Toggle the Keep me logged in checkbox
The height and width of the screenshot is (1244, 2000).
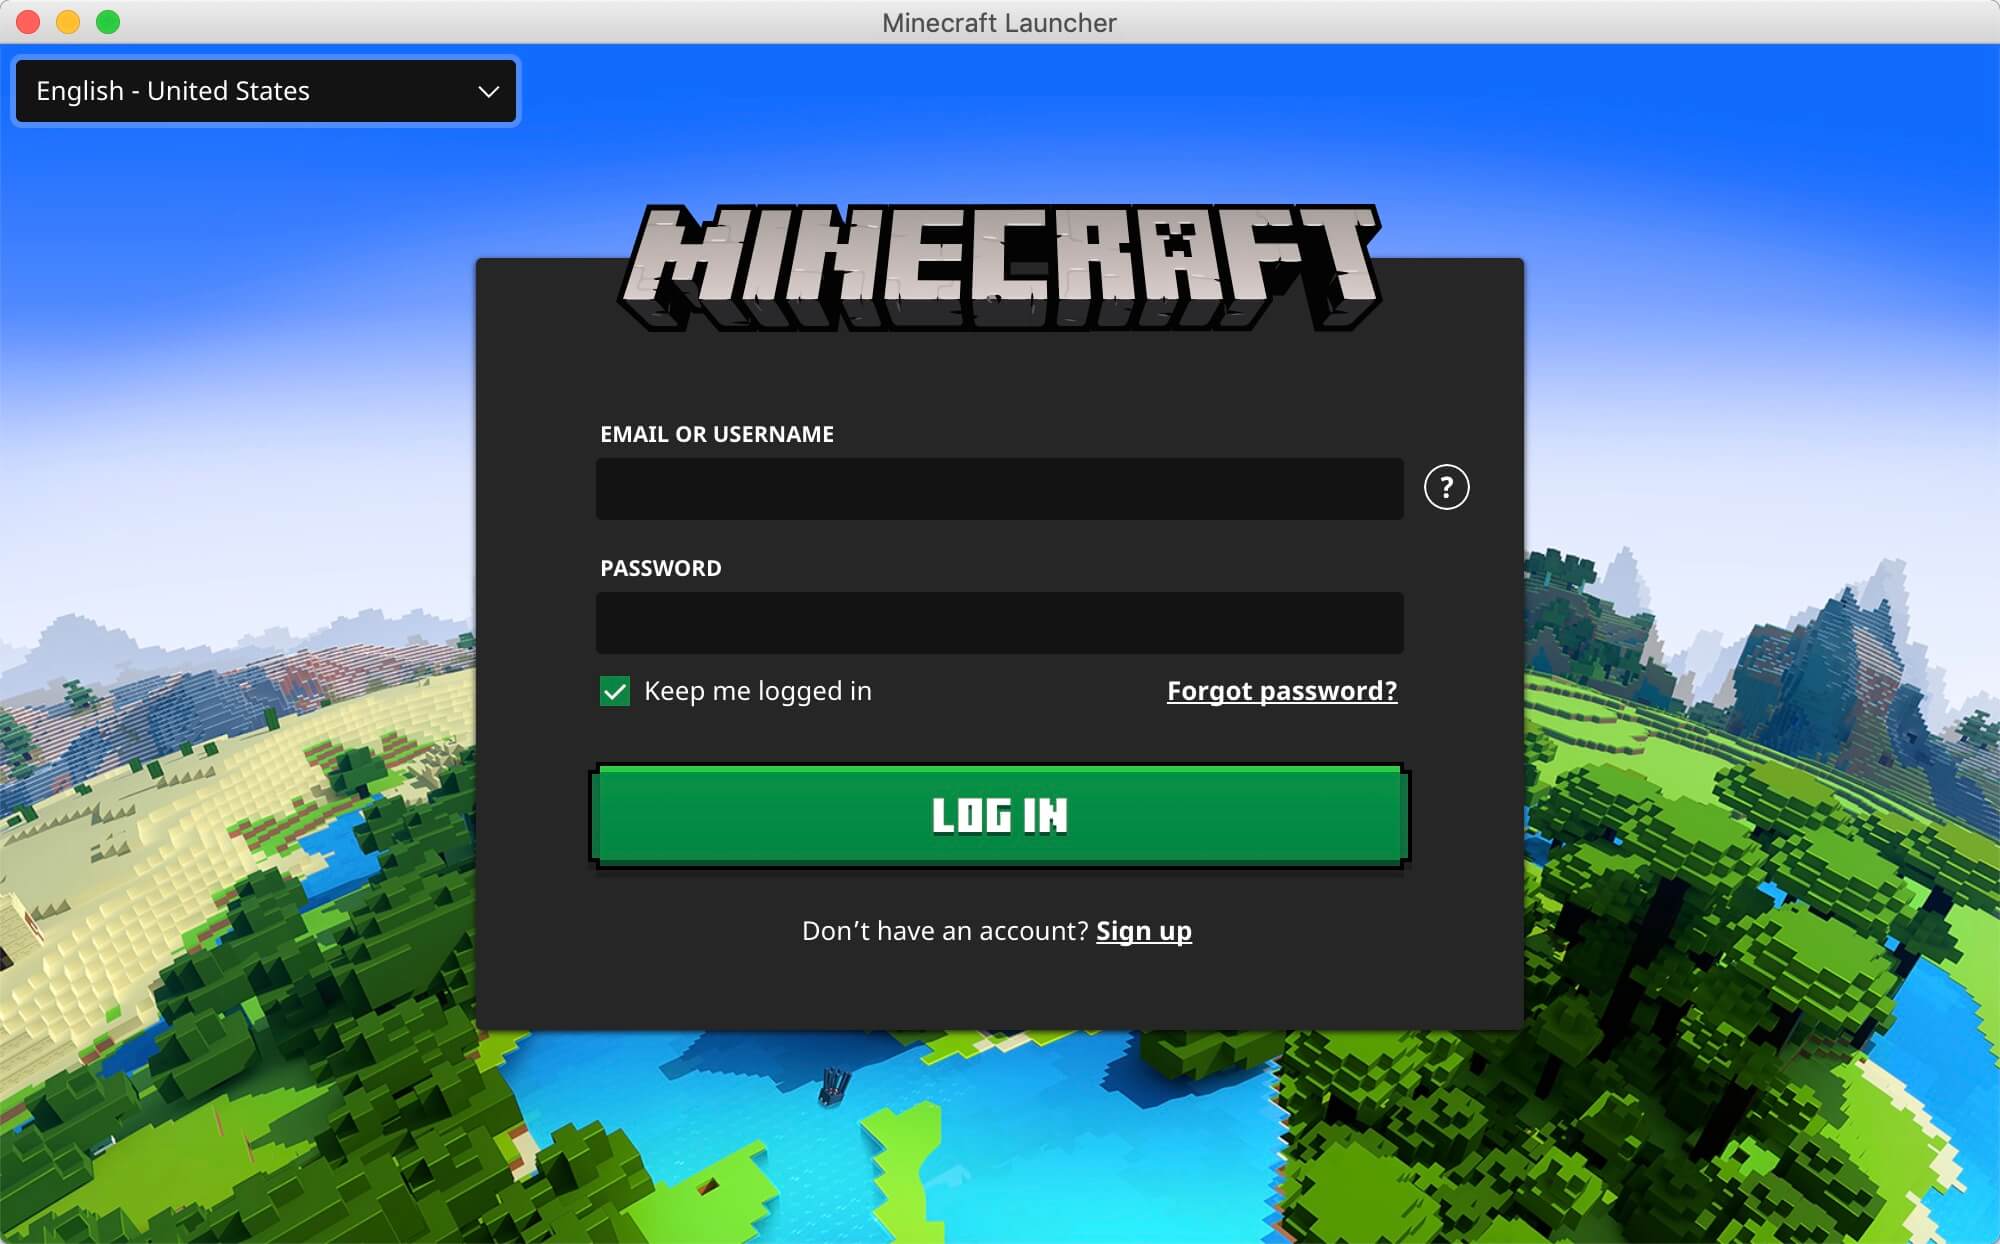point(612,691)
